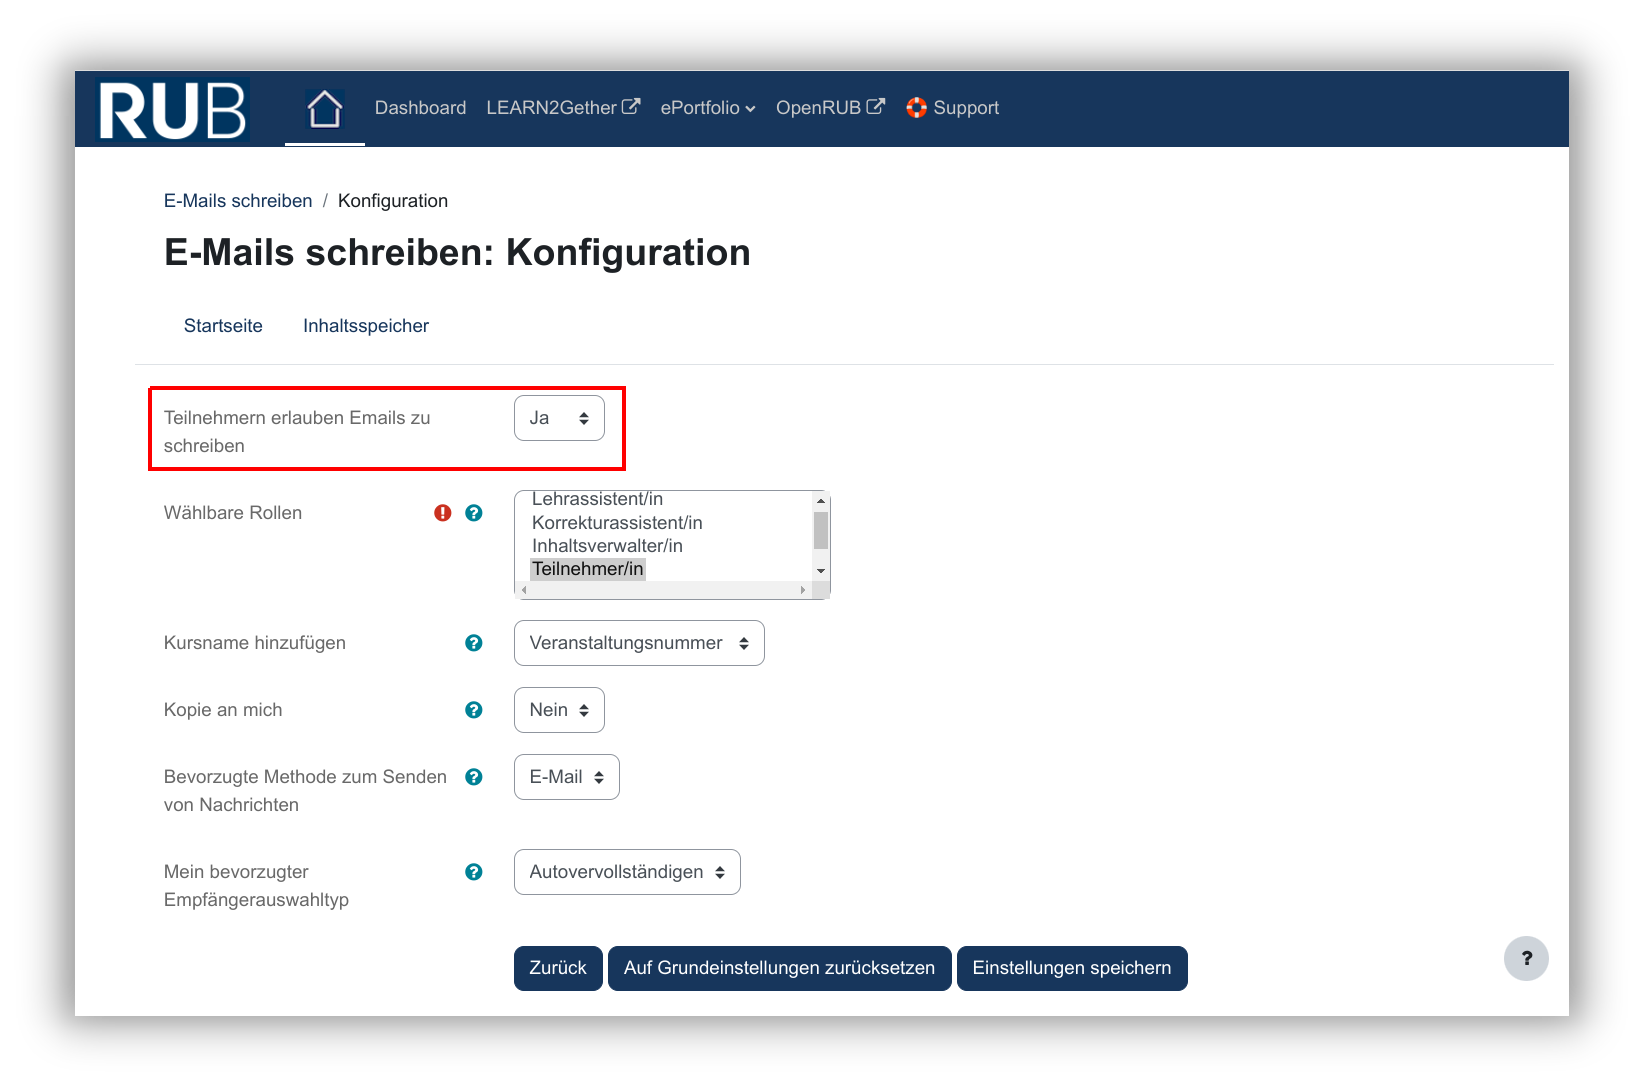Image resolution: width=1650 pixels, height=1086 pixels.
Task: Open the ePortfolio menu
Action: pos(707,108)
